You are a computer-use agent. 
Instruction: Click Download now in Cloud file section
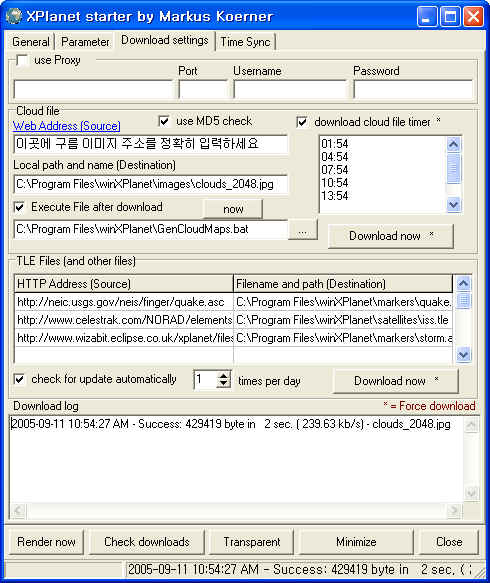tap(391, 236)
